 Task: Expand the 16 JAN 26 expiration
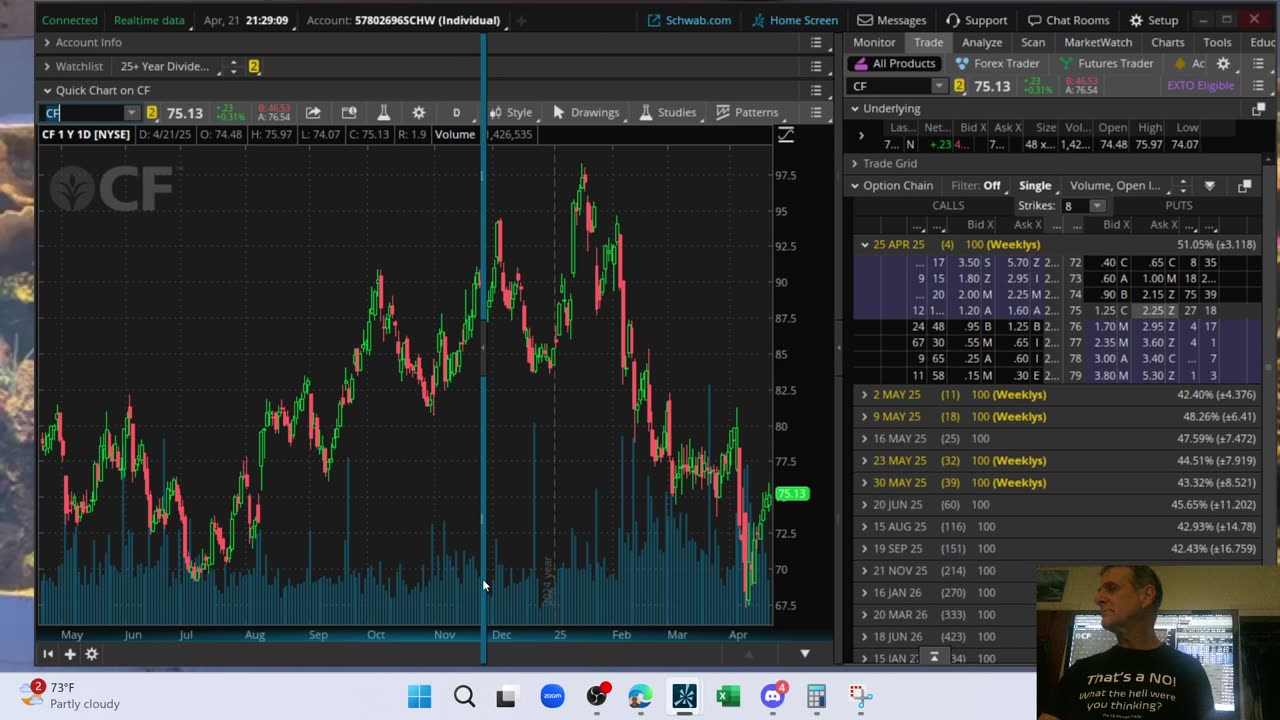click(x=864, y=592)
